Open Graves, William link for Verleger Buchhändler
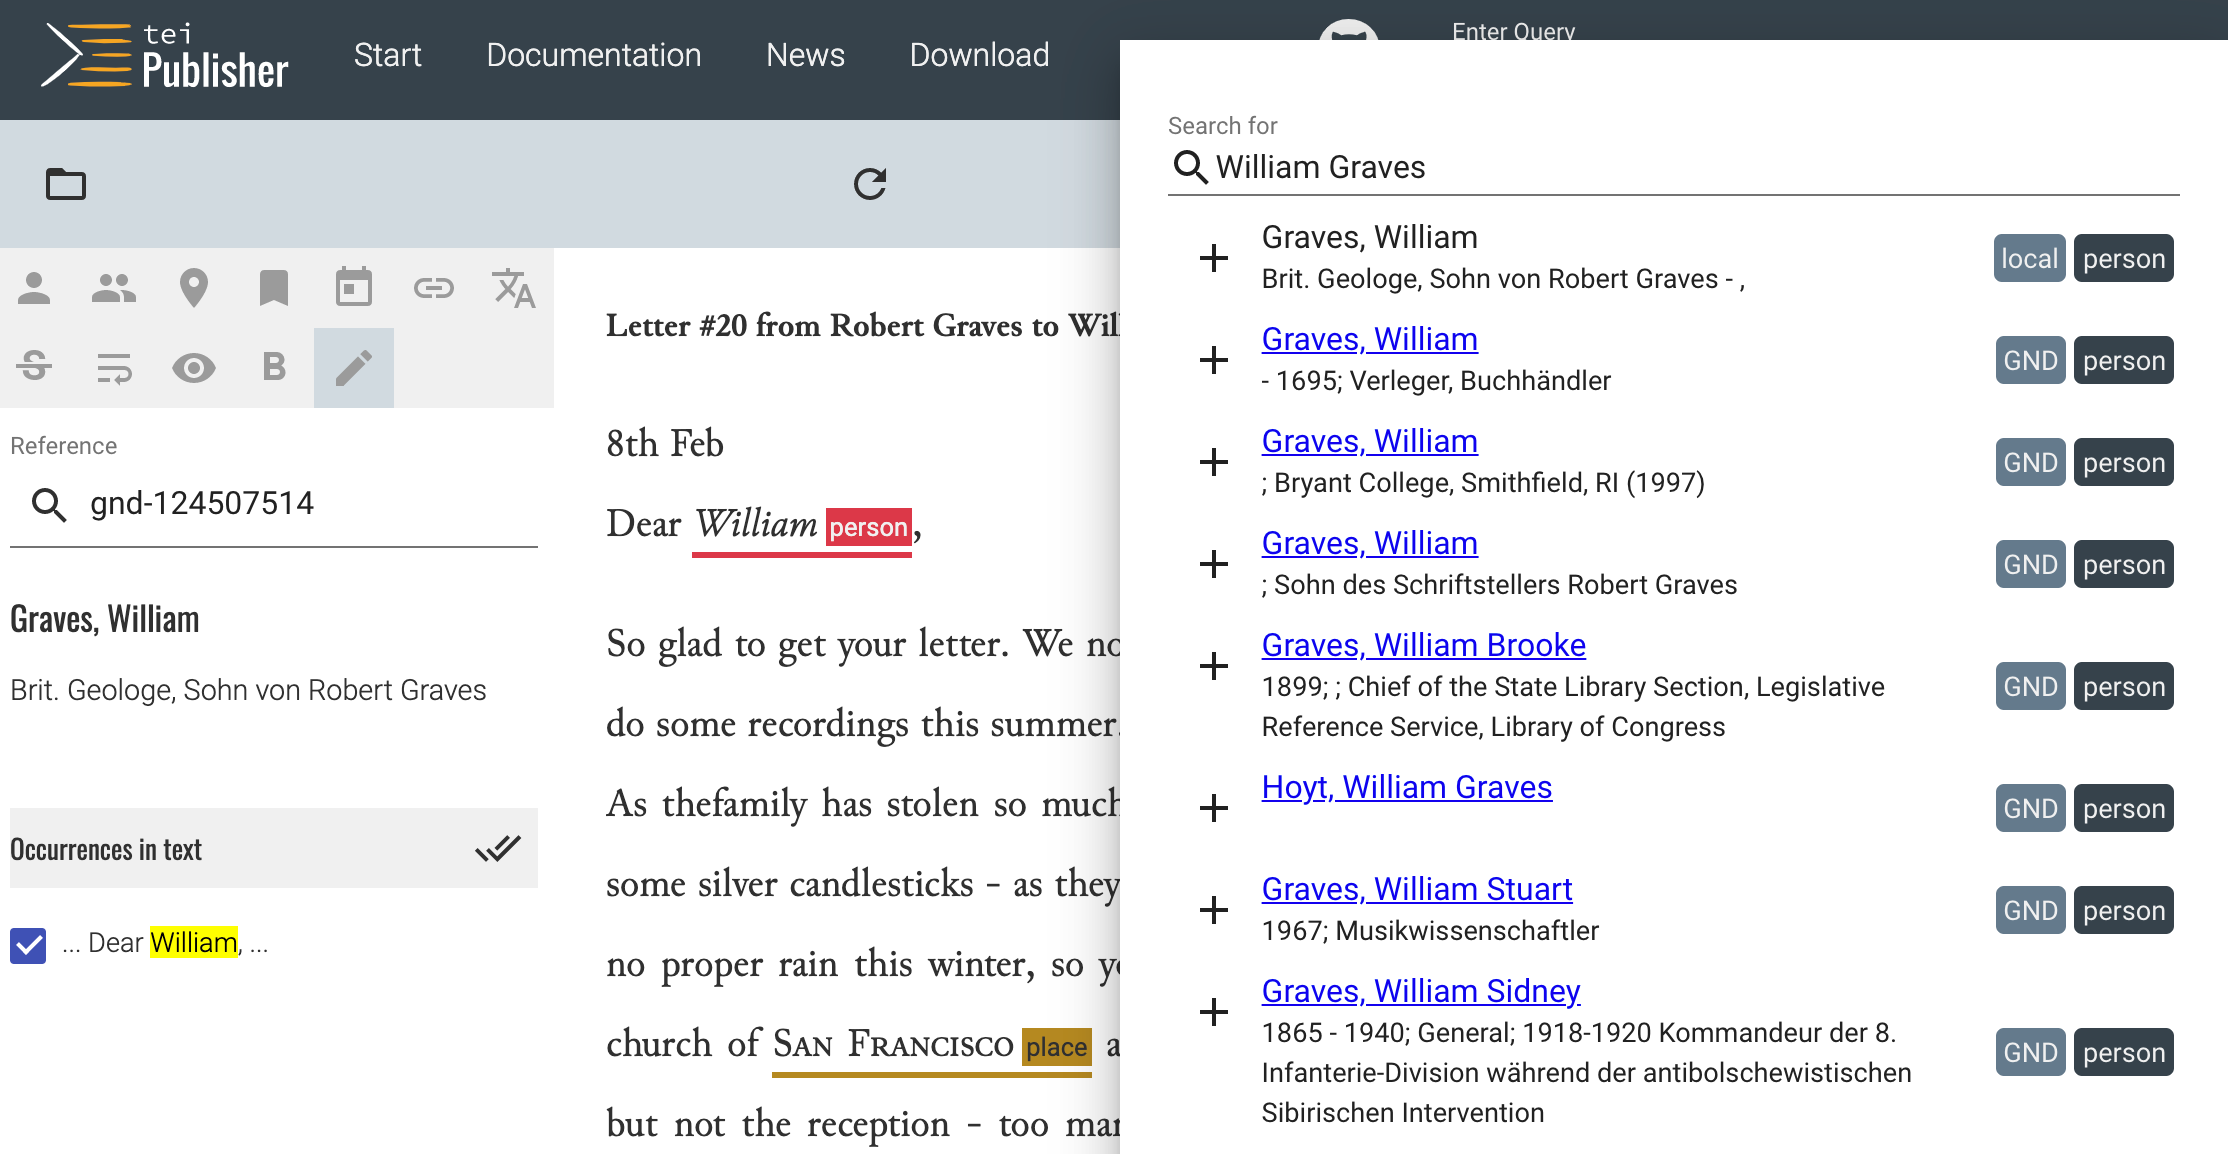Viewport: 2228px width, 1154px height. [x=1369, y=339]
